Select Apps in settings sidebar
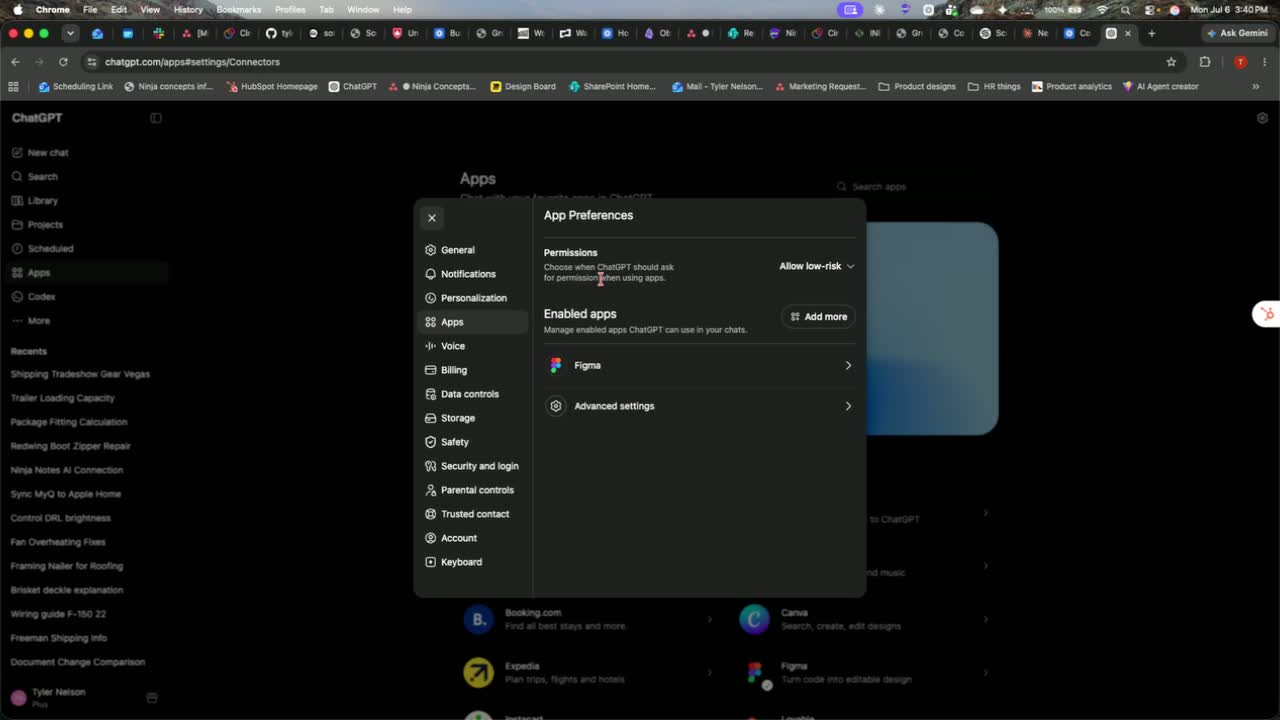 (x=472, y=322)
